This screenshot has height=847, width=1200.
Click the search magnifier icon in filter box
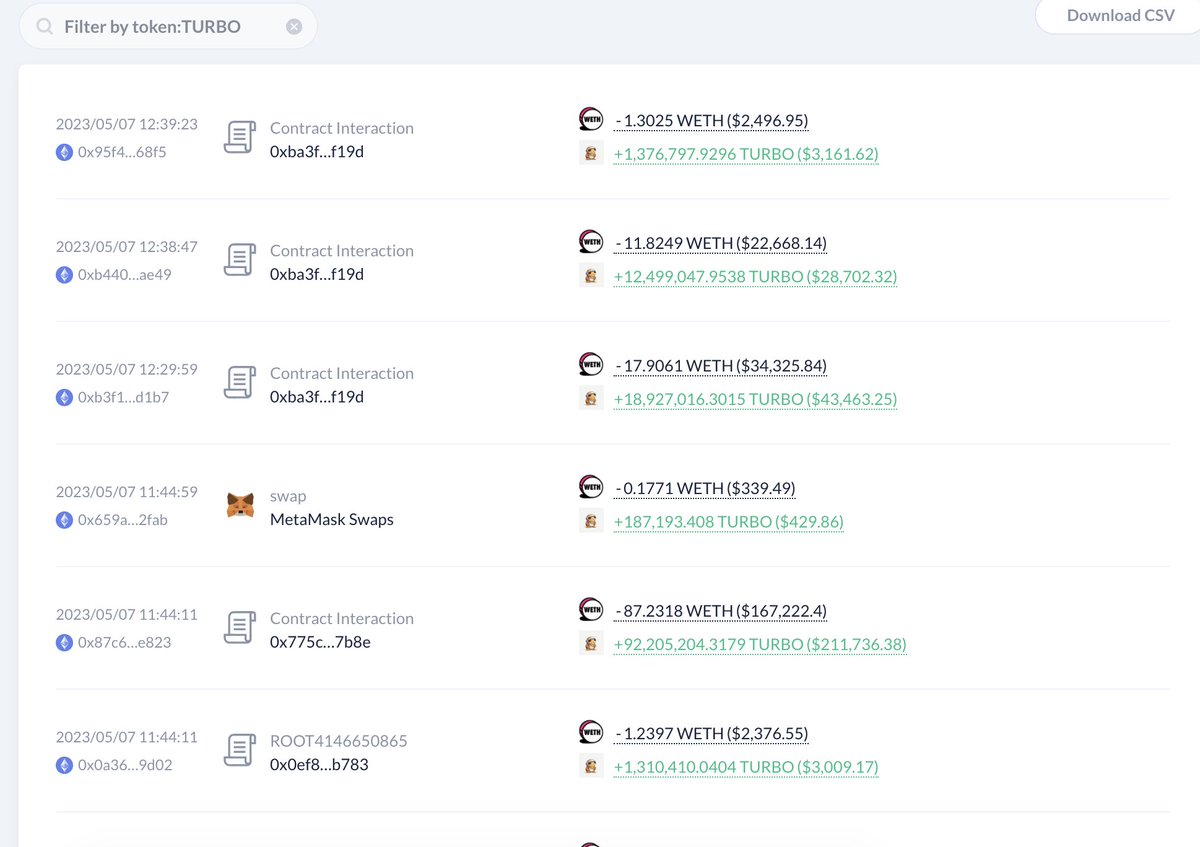44,27
